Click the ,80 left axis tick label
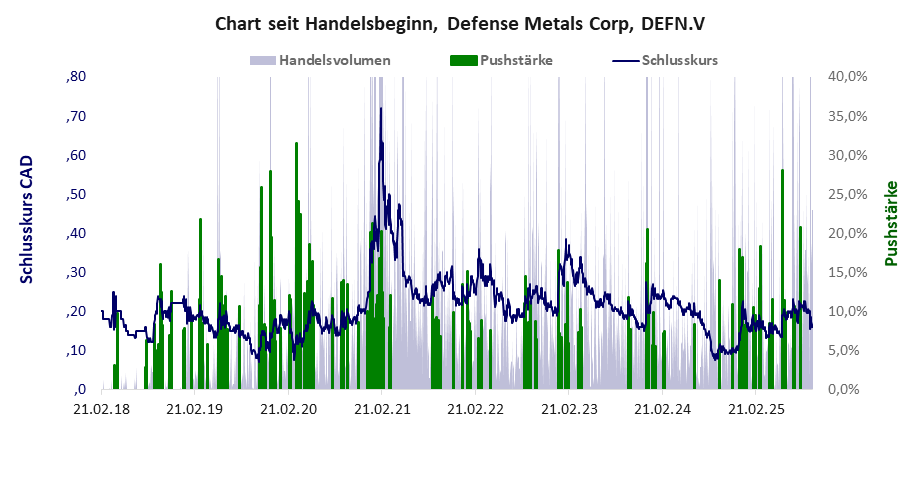This screenshot has width=920, height=479. pyautogui.click(x=77, y=77)
